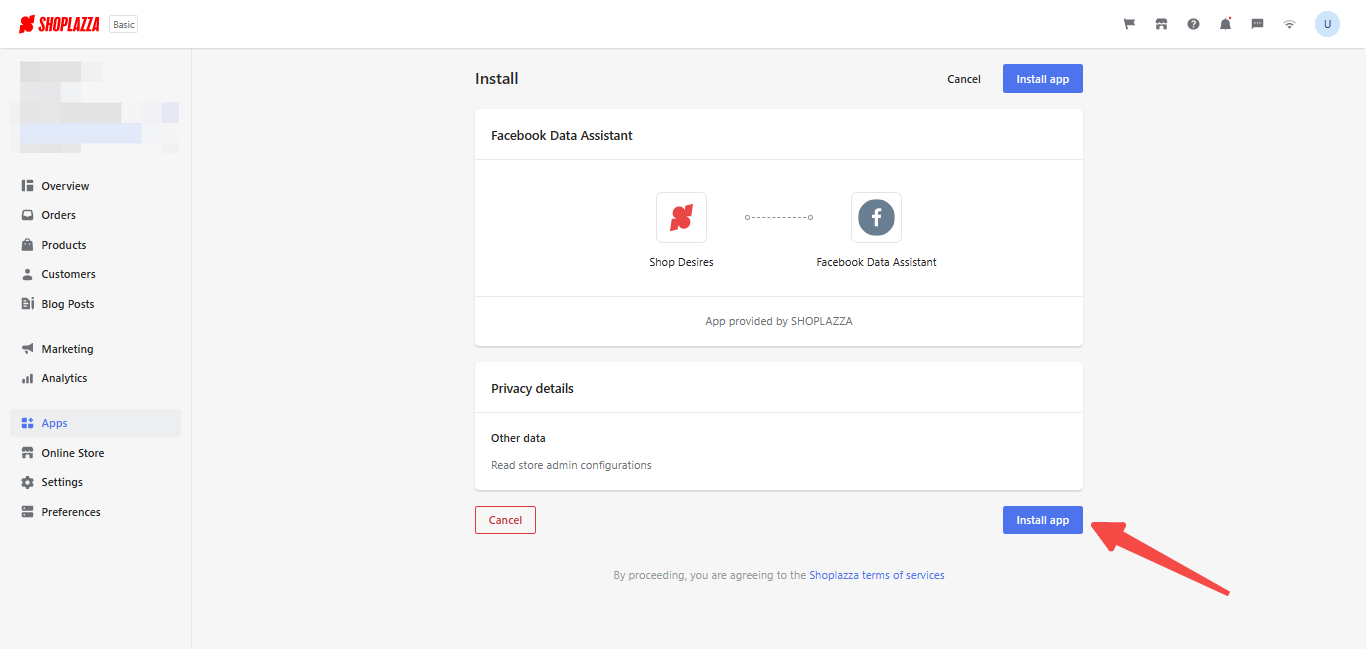Open the flag icon in top bar
1366x649 pixels.
coord(1129,24)
